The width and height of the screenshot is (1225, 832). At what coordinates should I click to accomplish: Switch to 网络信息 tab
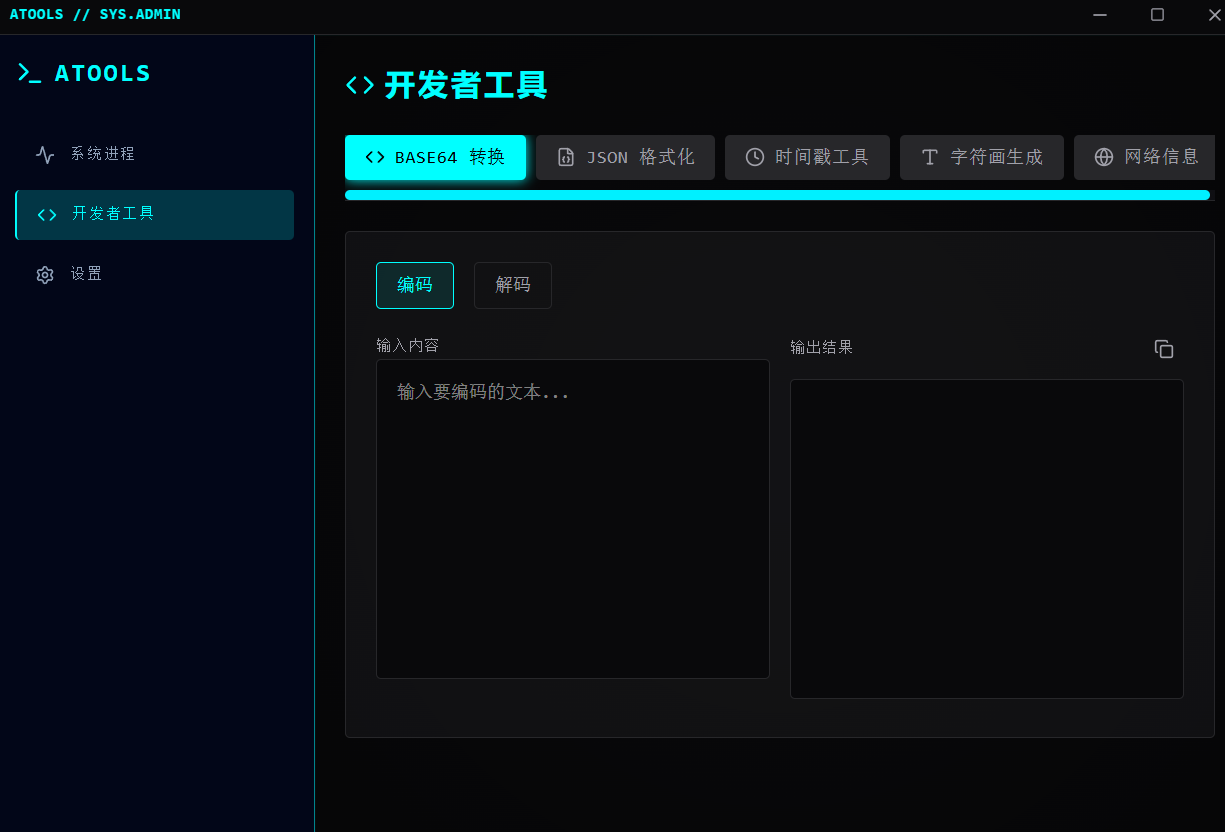point(1145,157)
